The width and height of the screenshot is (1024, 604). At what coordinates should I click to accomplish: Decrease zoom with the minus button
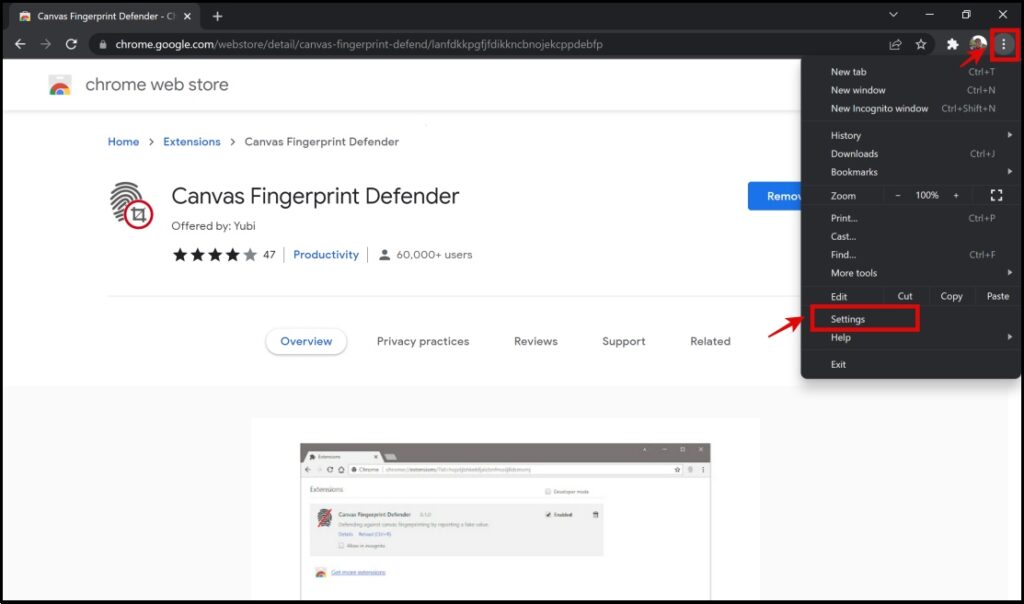(898, 195)
